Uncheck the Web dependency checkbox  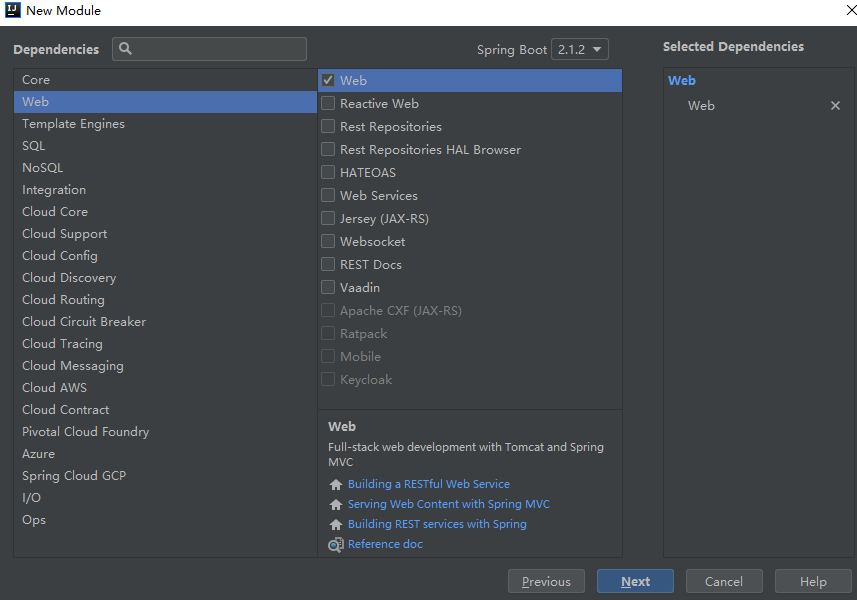(328, 80)
